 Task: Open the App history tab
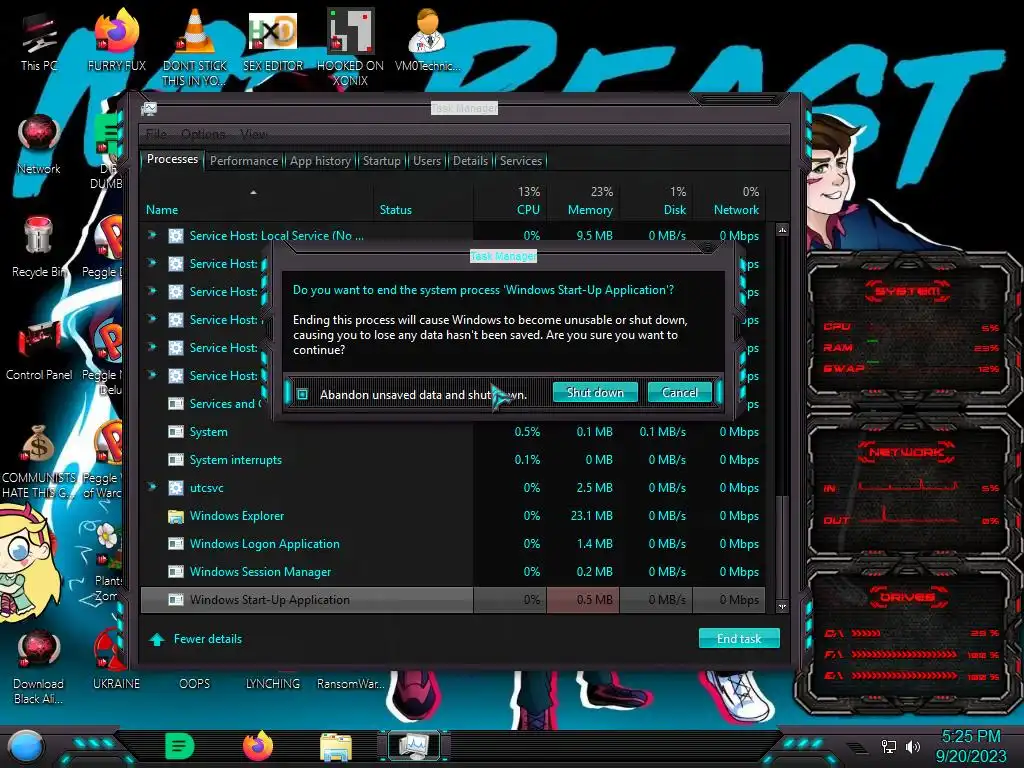pos(320,161)
